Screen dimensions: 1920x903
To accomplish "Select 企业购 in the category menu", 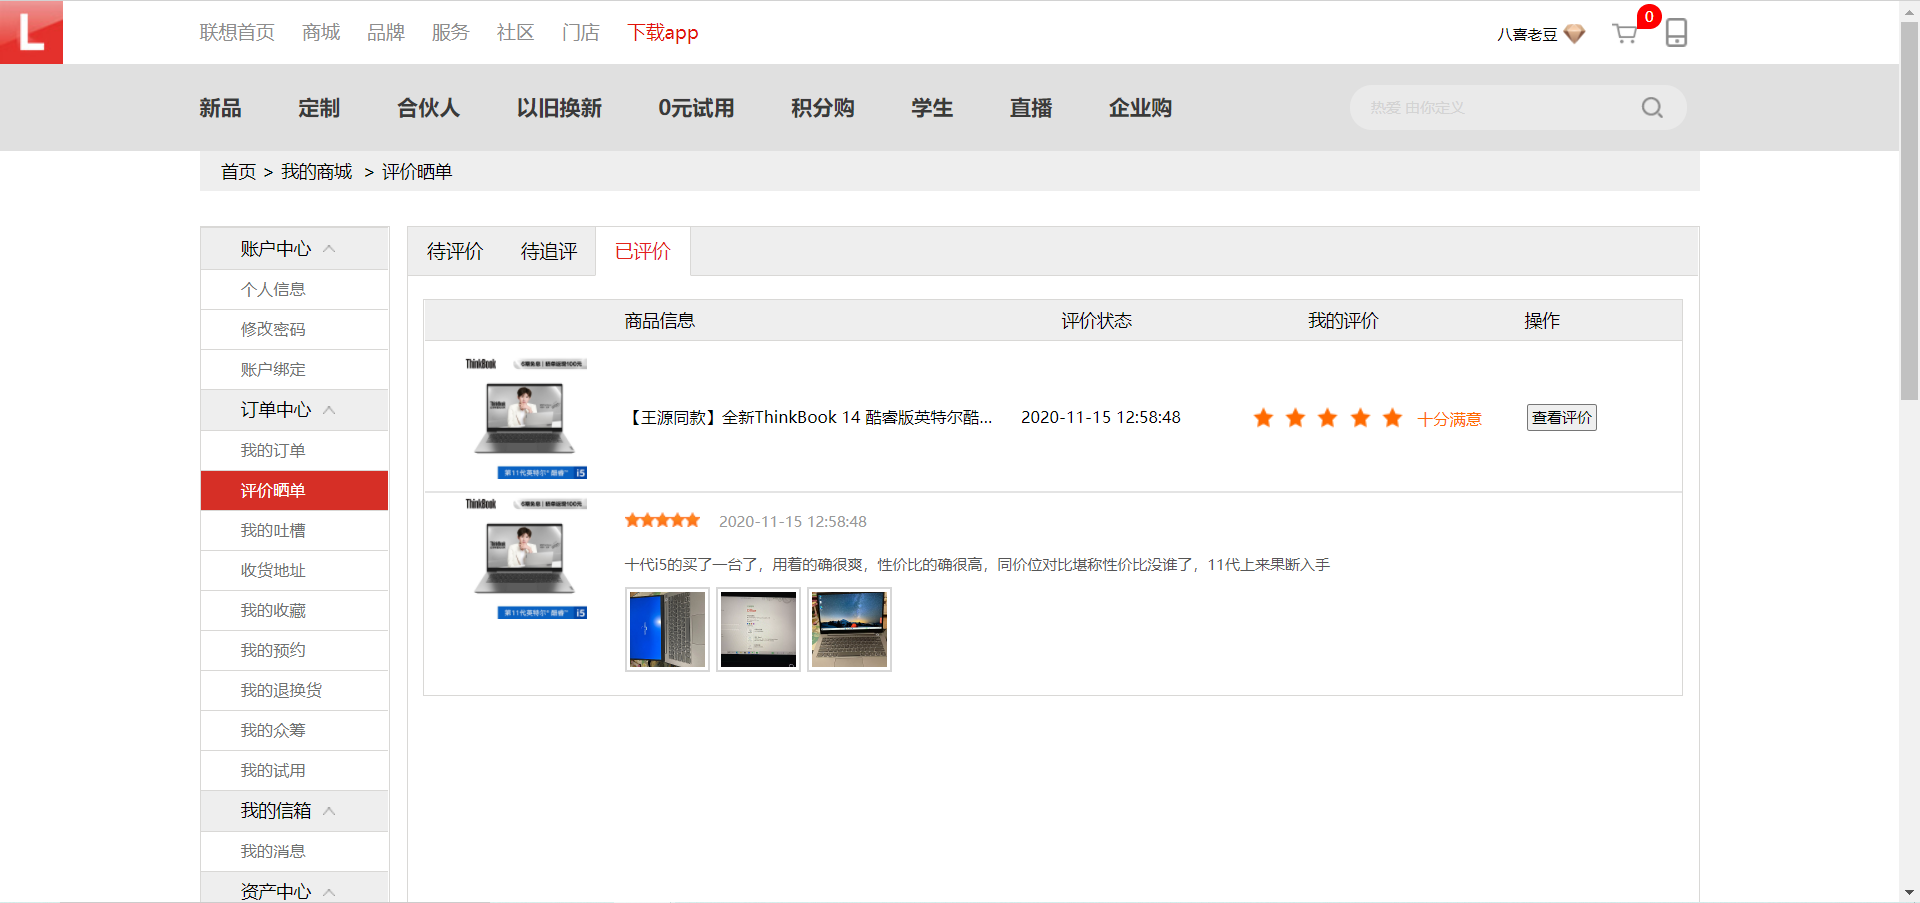I will tap(1140, 108).
